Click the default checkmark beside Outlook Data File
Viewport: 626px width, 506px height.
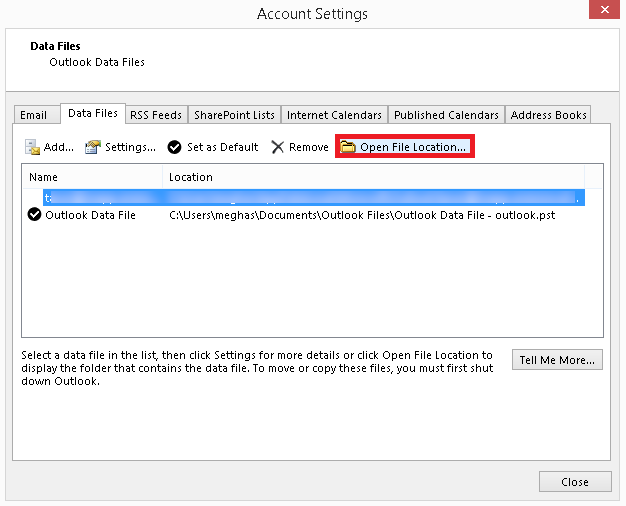click(x=34, y=214)
